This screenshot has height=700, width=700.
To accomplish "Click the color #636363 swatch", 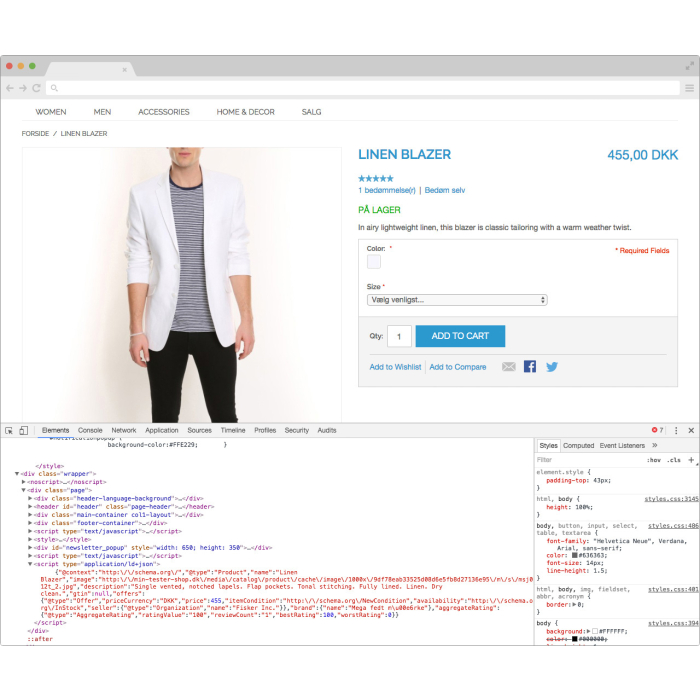I will click(575, 555).
